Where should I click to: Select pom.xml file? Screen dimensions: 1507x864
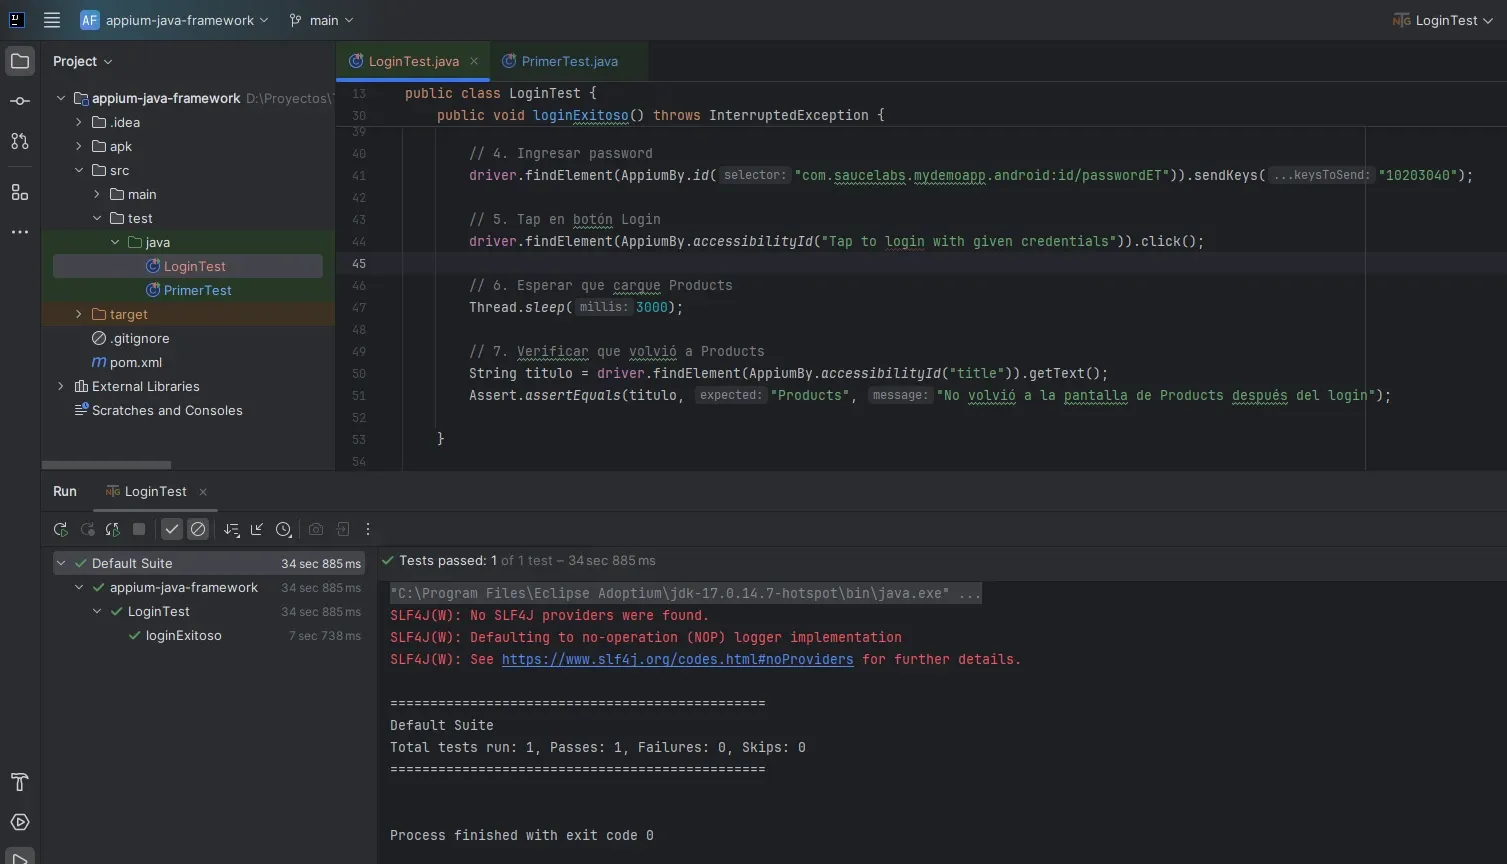point(127,362)
